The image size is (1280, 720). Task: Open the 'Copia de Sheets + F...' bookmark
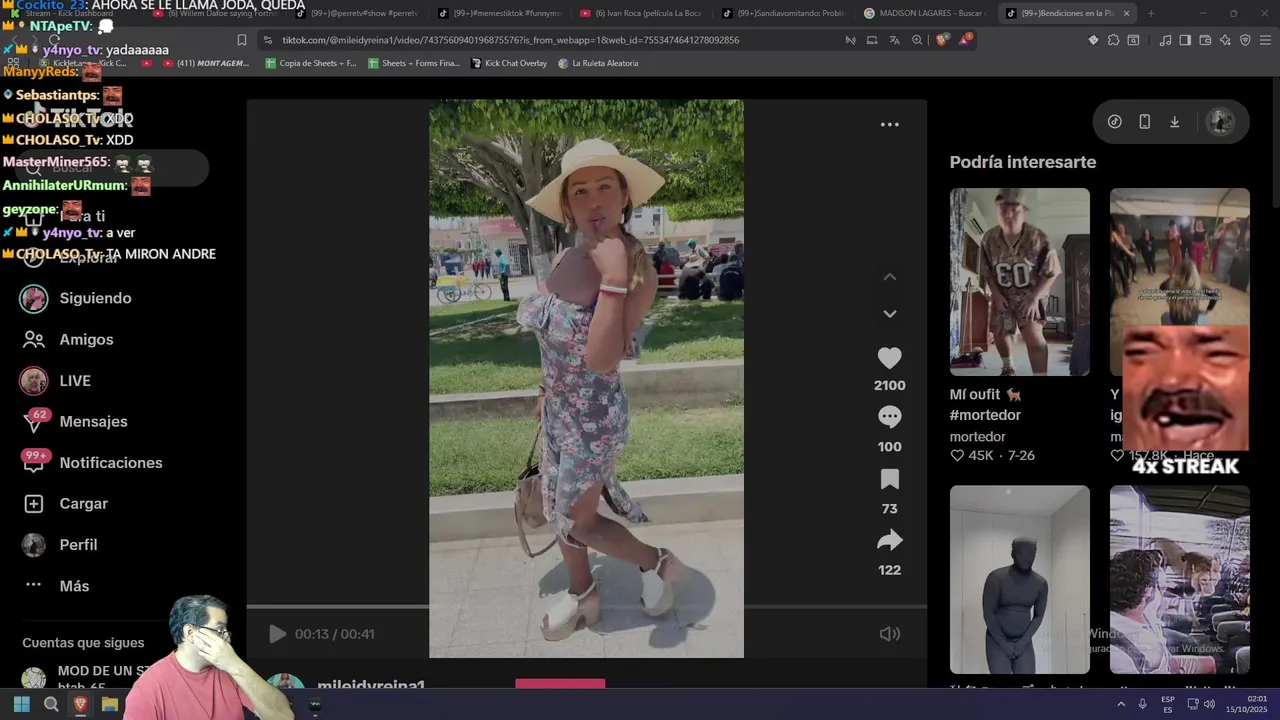coord(310,63)
